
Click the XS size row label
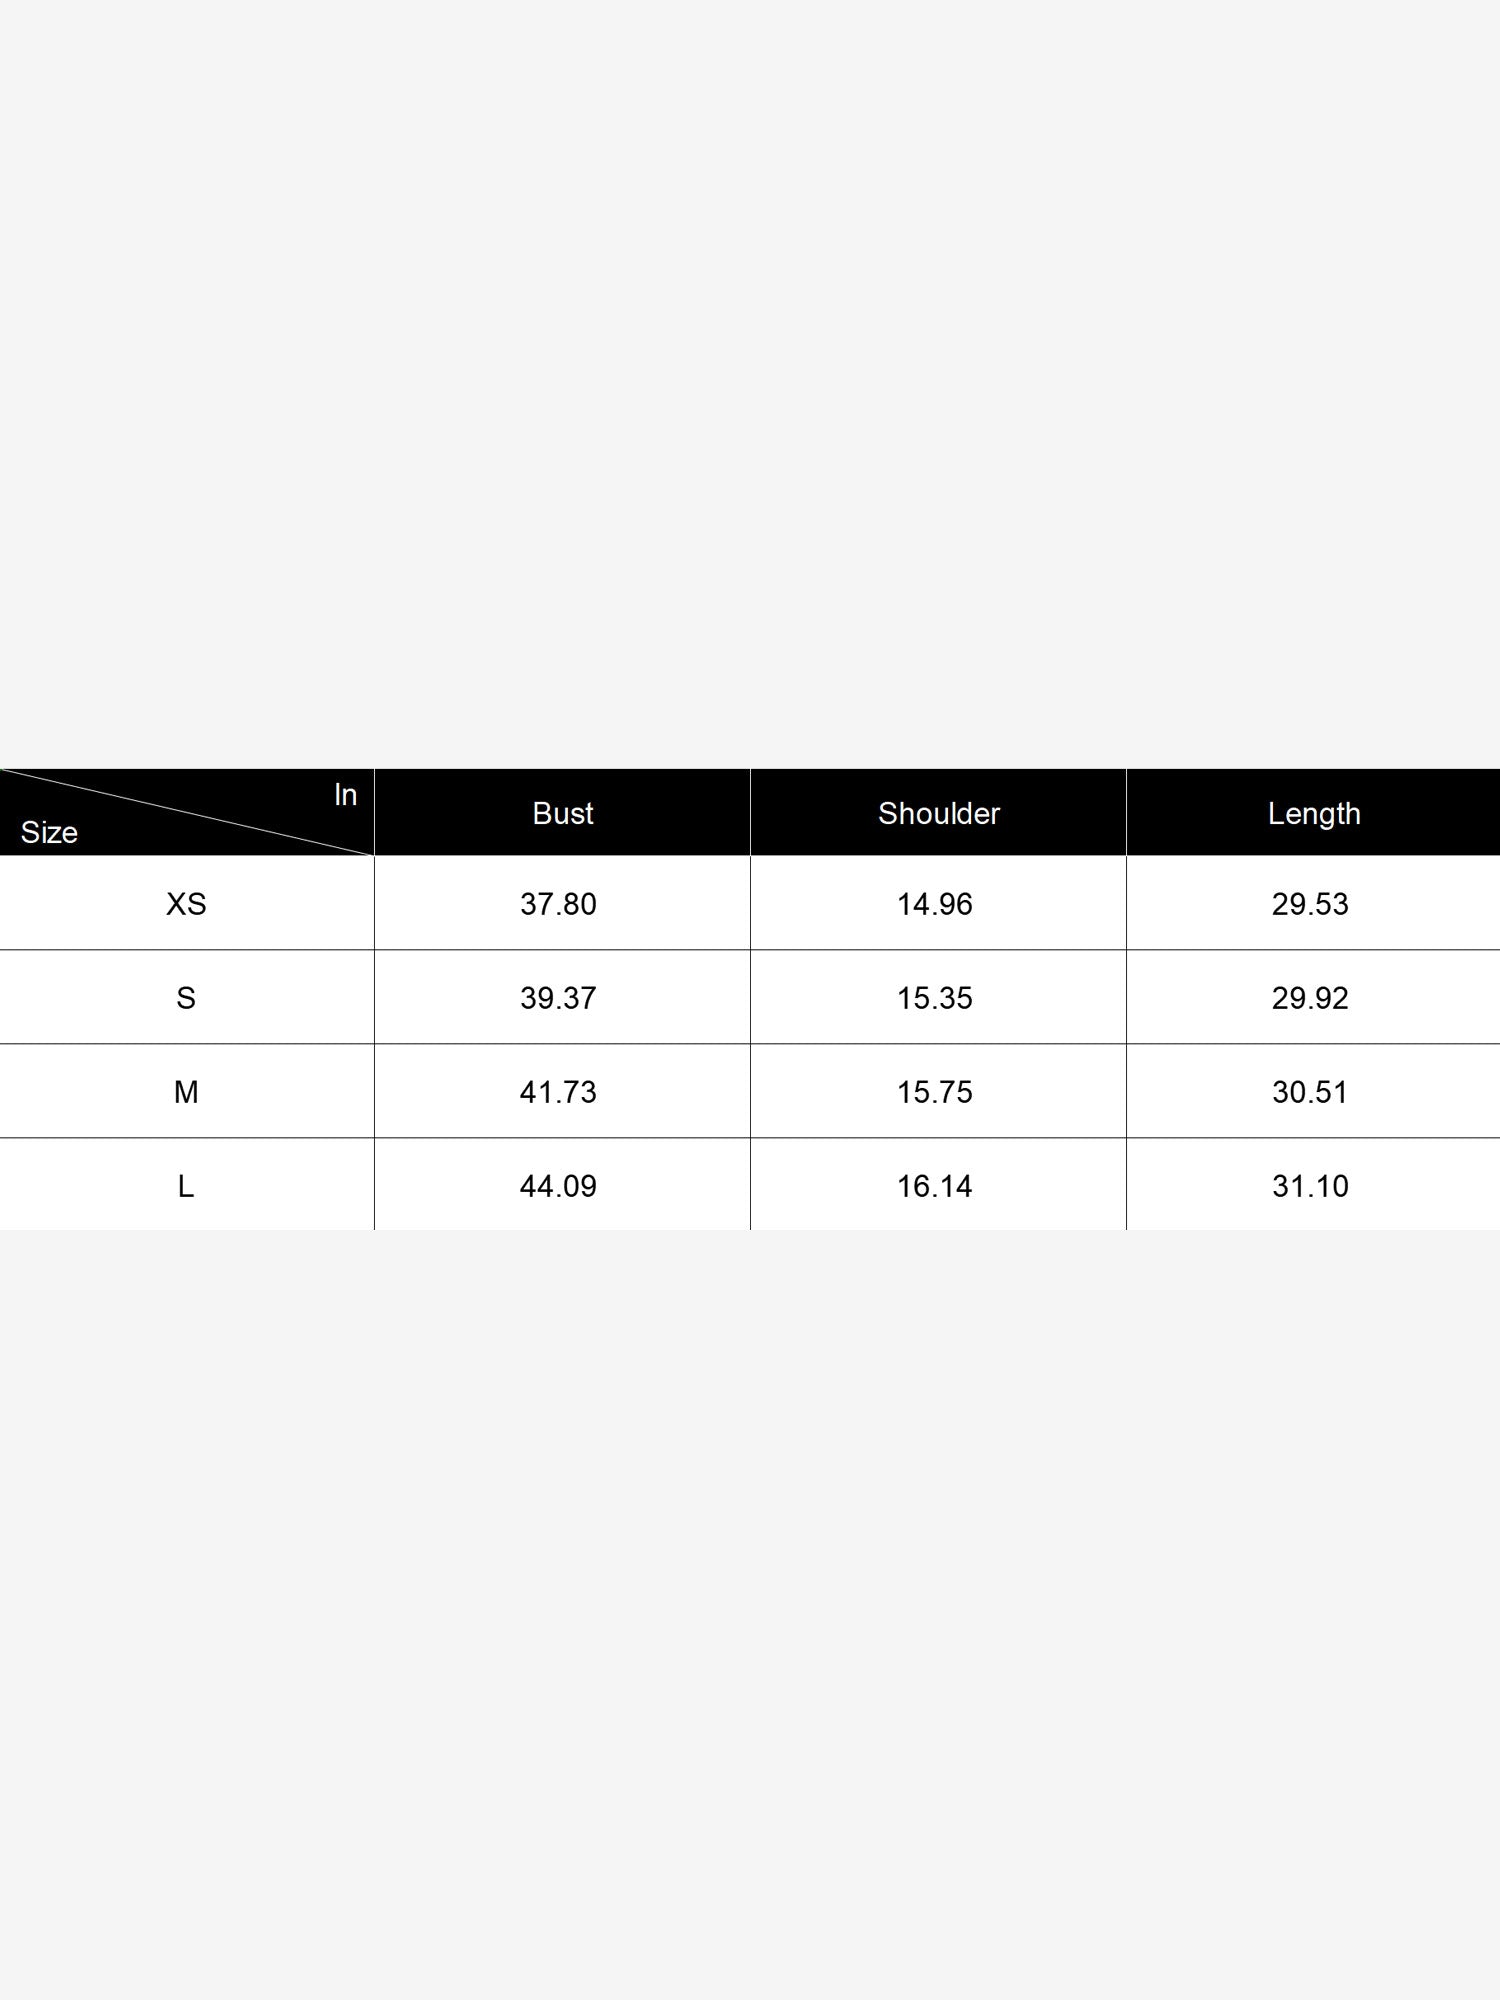(186, 904)
